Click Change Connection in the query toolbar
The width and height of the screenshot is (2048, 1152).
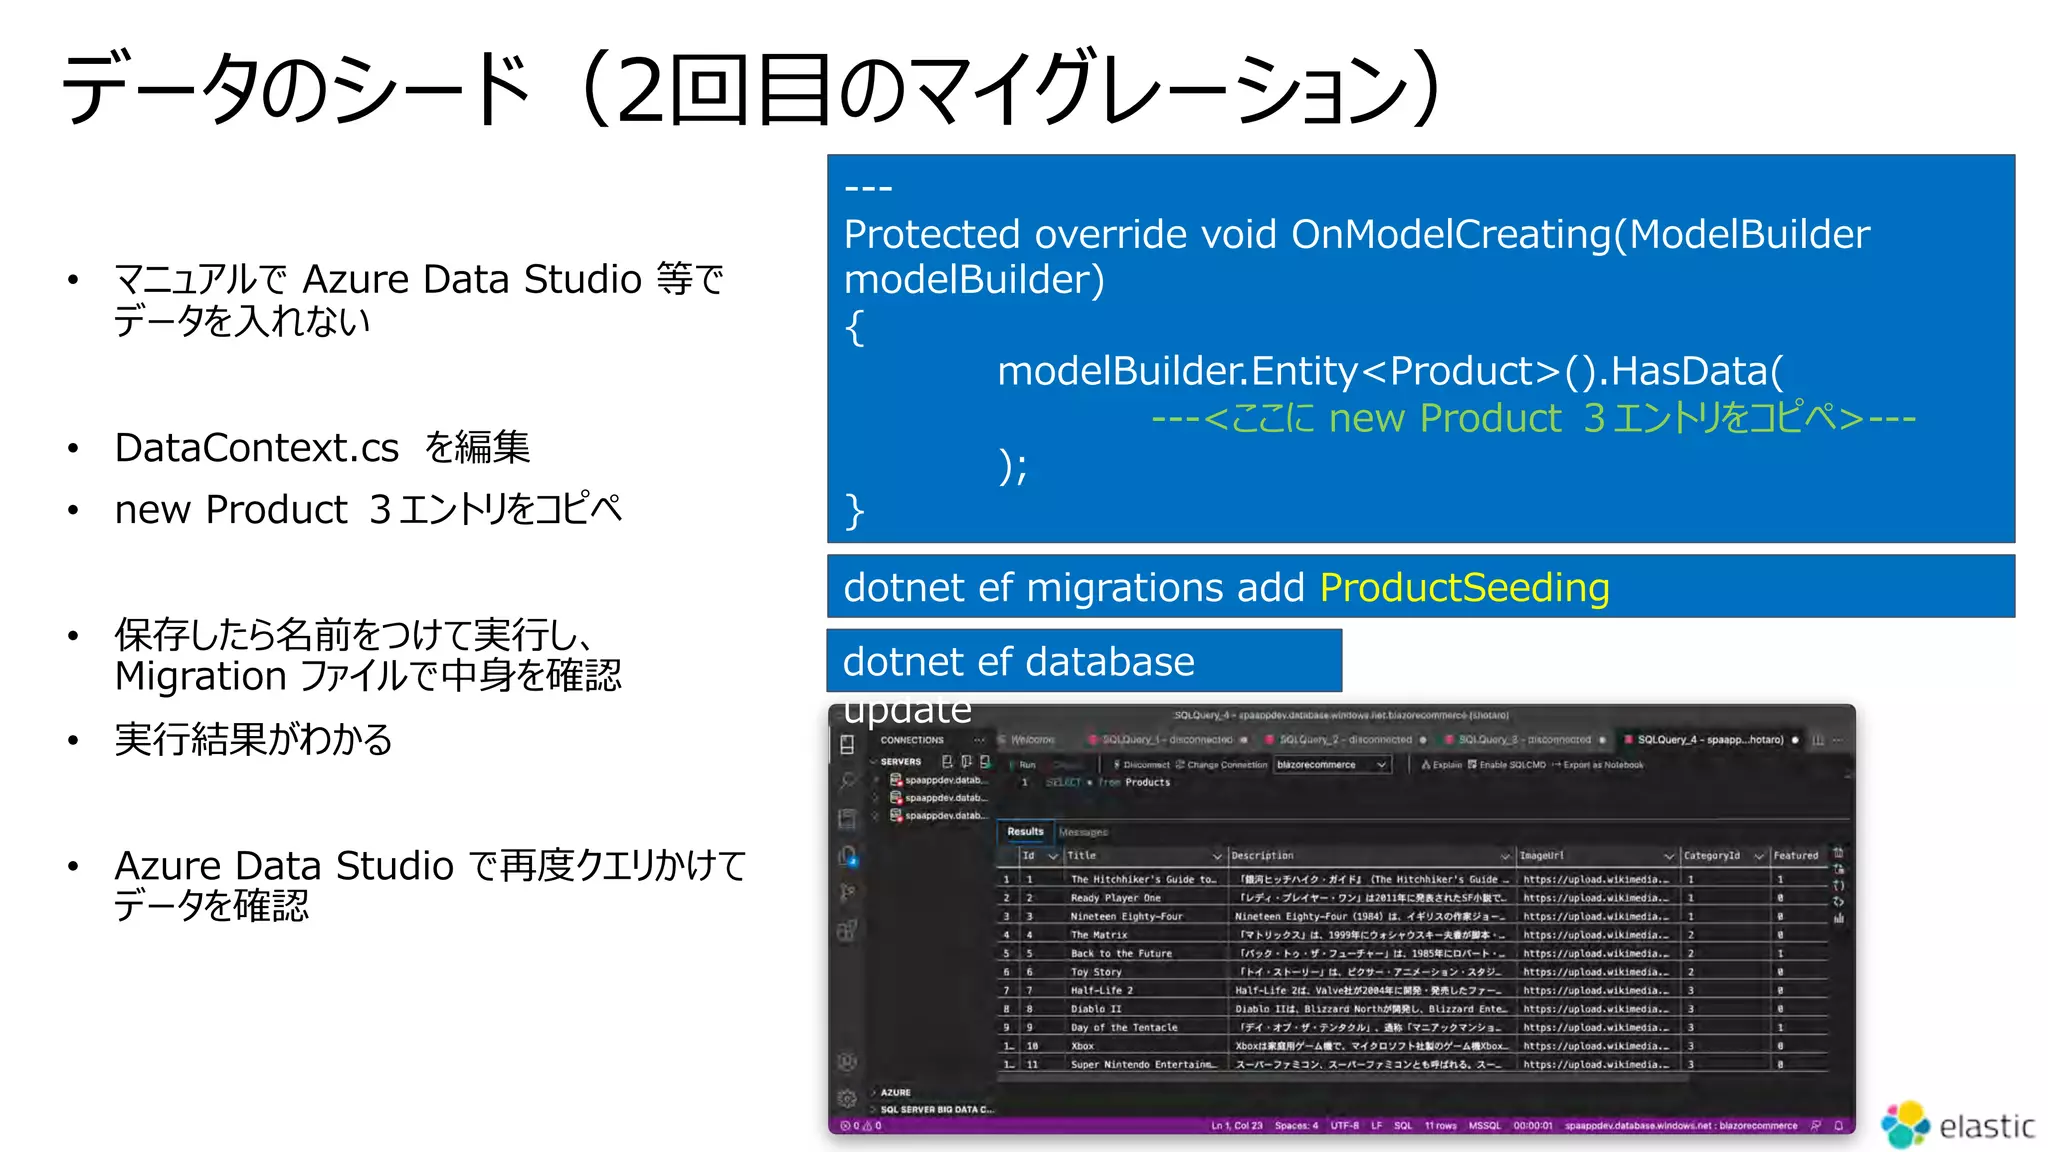(1221, 765)
